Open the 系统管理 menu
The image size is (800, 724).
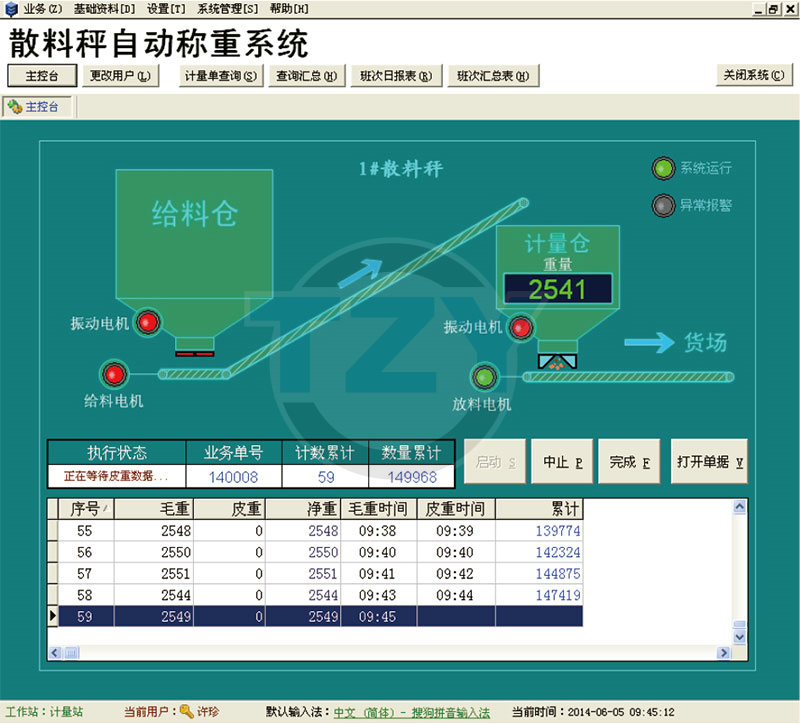(227, 8)
